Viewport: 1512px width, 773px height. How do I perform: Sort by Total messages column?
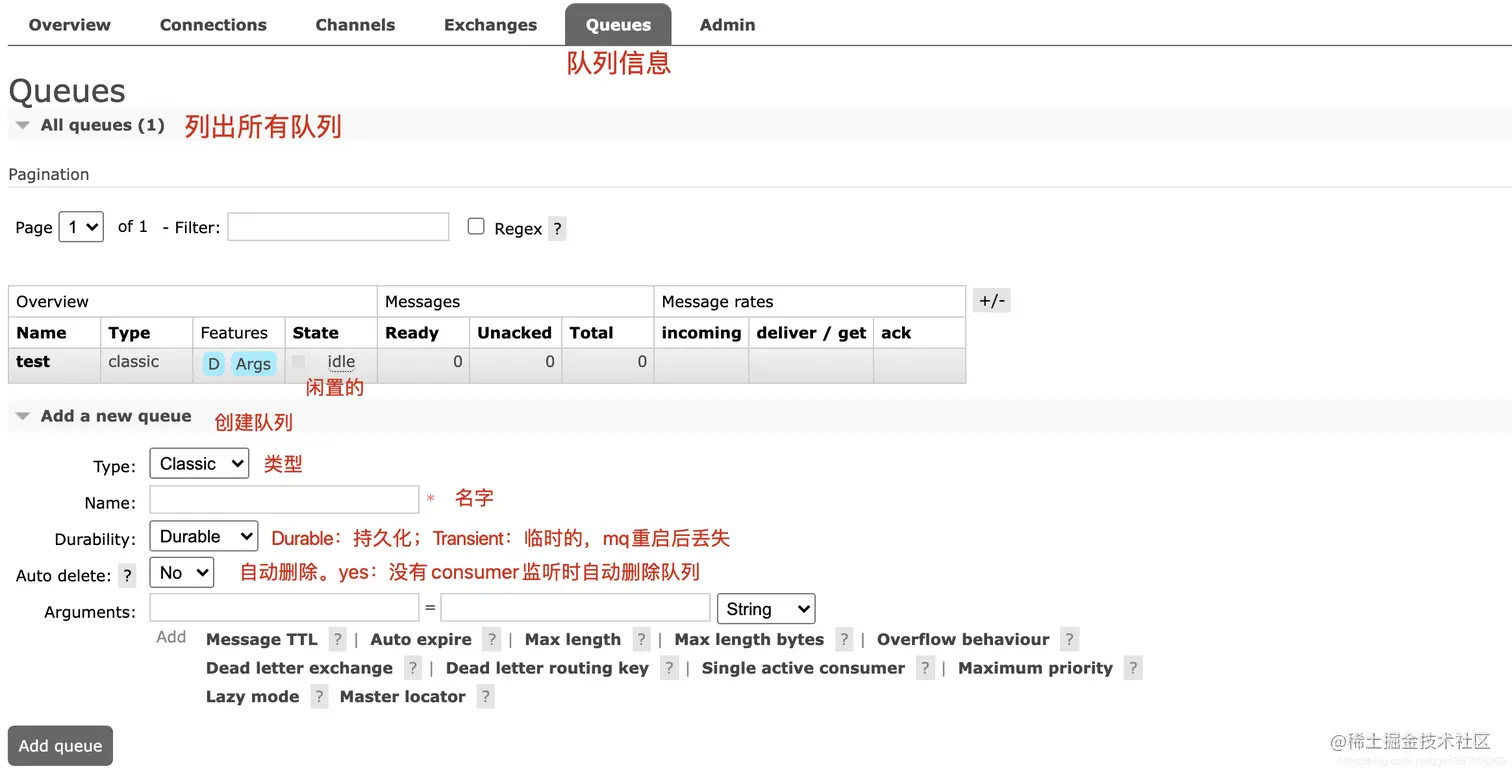click(x=591, y=333)
